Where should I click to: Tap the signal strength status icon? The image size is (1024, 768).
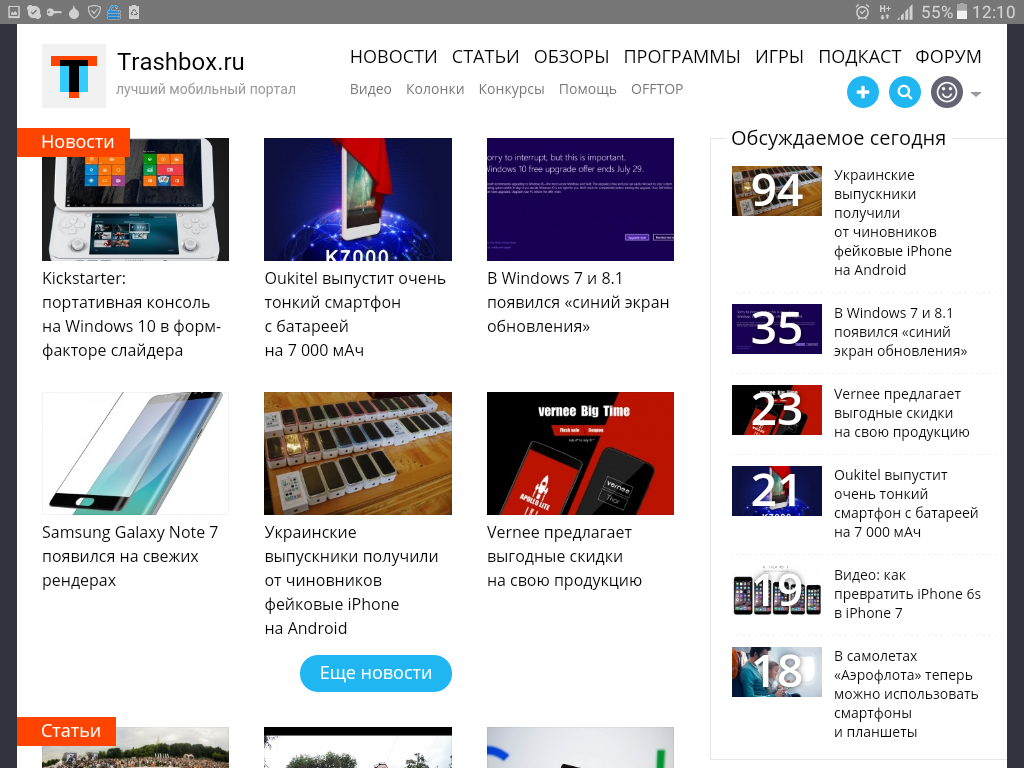point(904,12)
